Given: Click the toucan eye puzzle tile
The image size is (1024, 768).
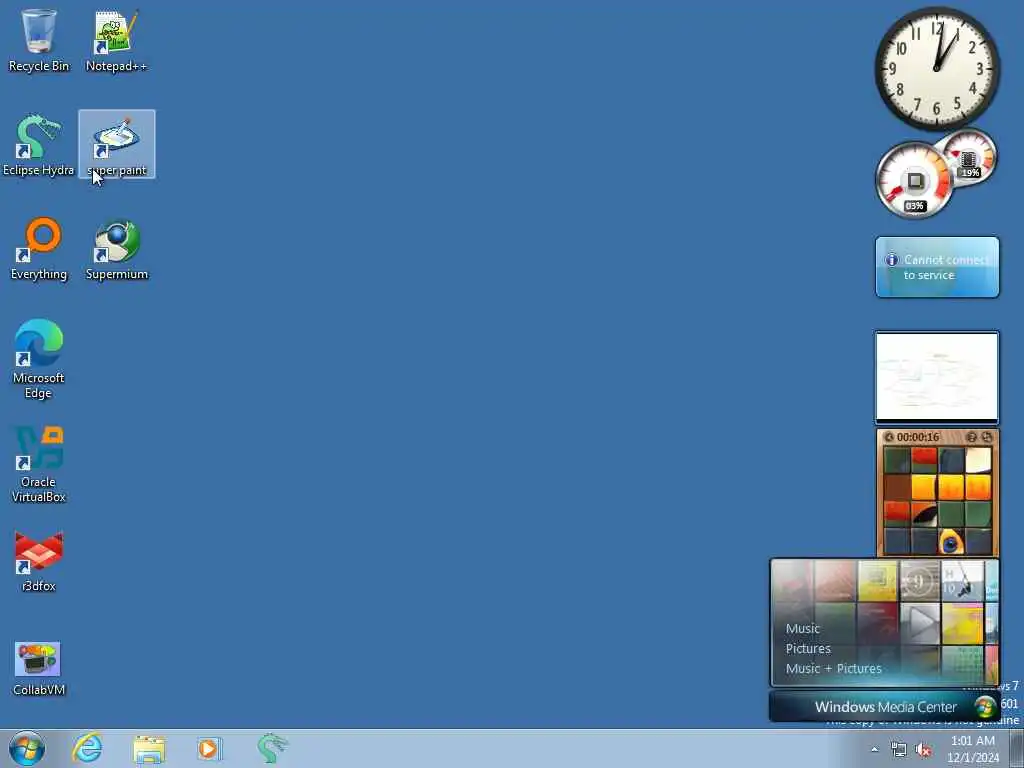Looking at the screenshot, I should click(x=951, y=541).
